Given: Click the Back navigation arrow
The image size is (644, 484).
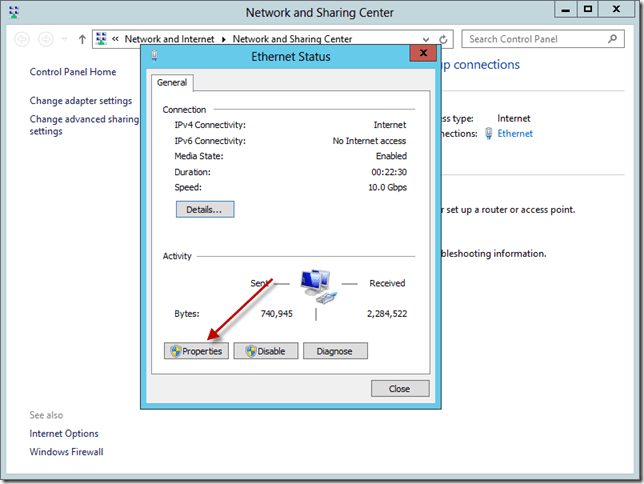Looking at the screenshot, I should point(22,40).
